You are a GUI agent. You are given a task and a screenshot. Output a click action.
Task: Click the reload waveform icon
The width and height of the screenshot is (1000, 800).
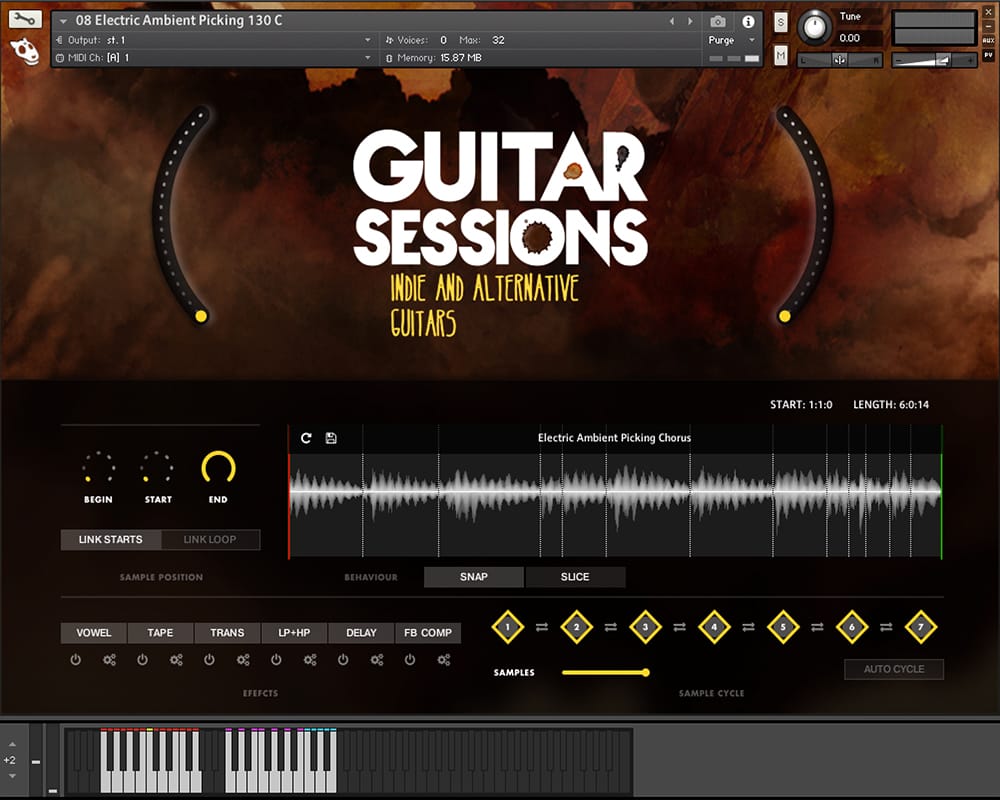click(x=306, y=438)
